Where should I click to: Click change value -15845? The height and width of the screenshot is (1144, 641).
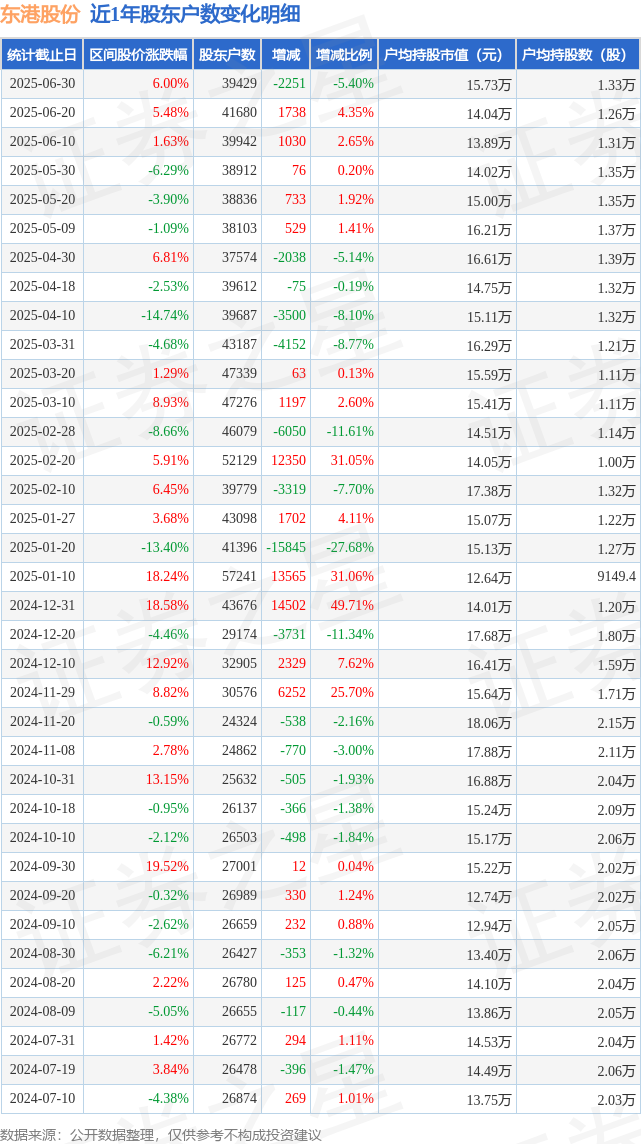(x=286, y=549)
